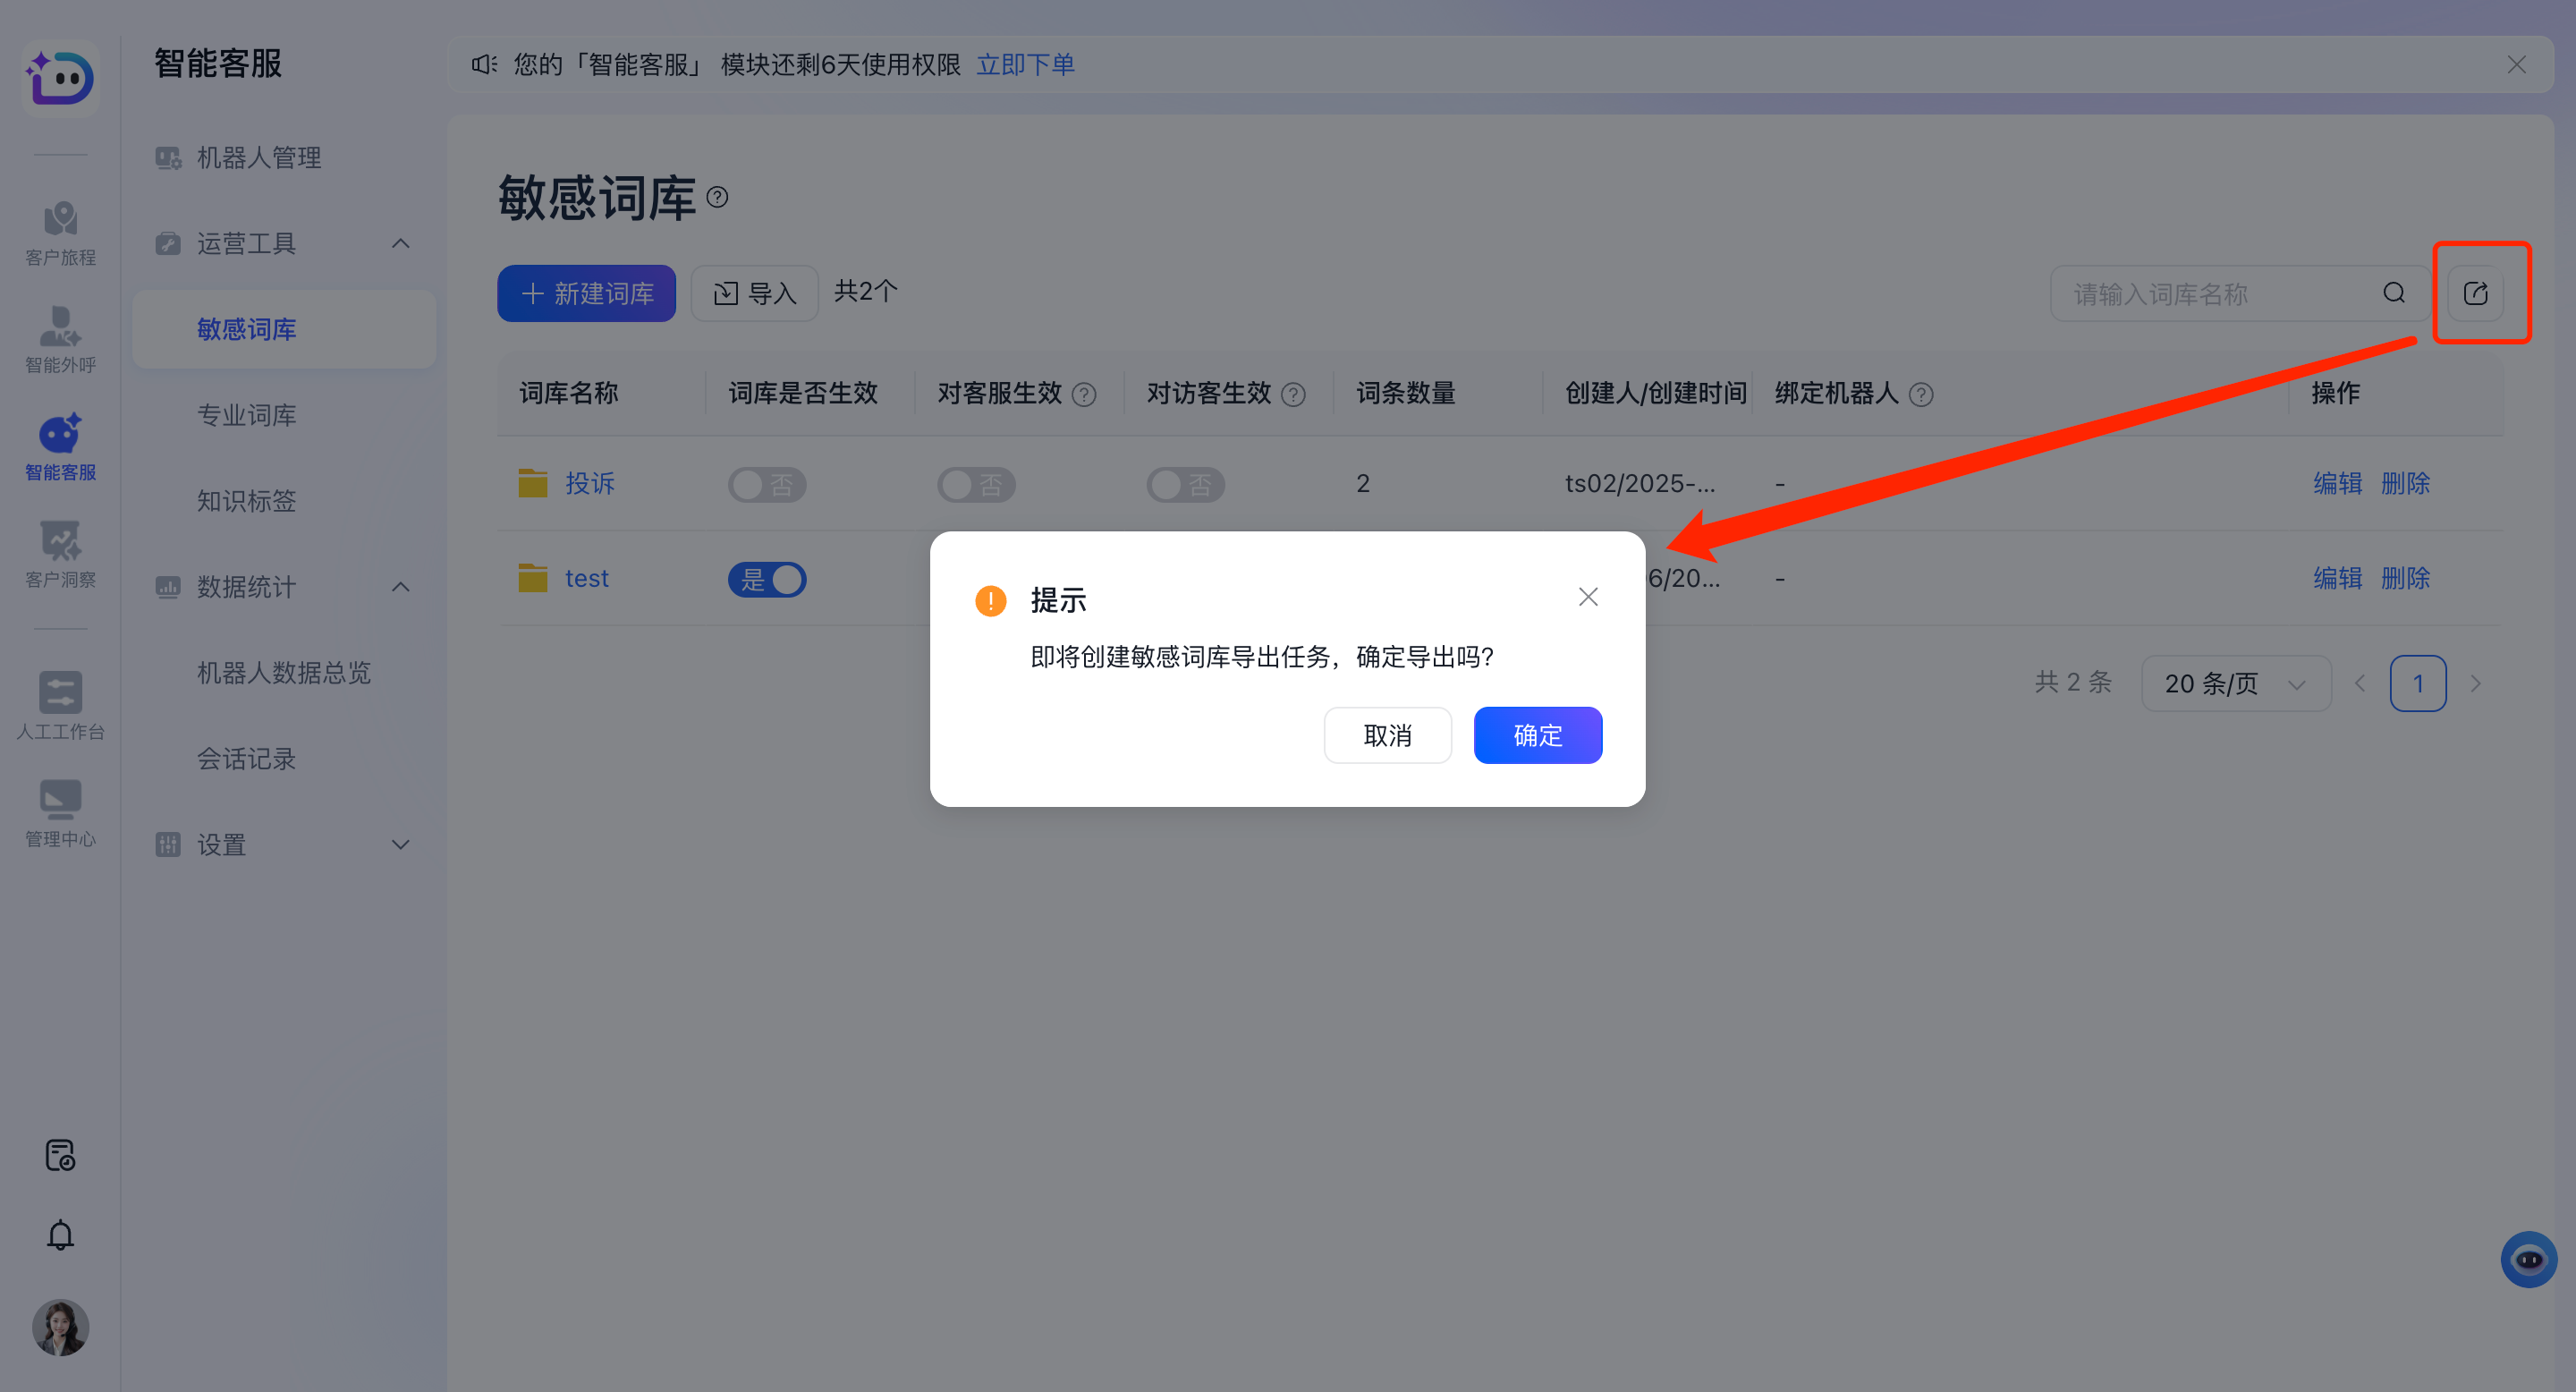Disable the test lexicon 是 switch
This screenshot has width=2576, height=1392.
tap(767, 579)
